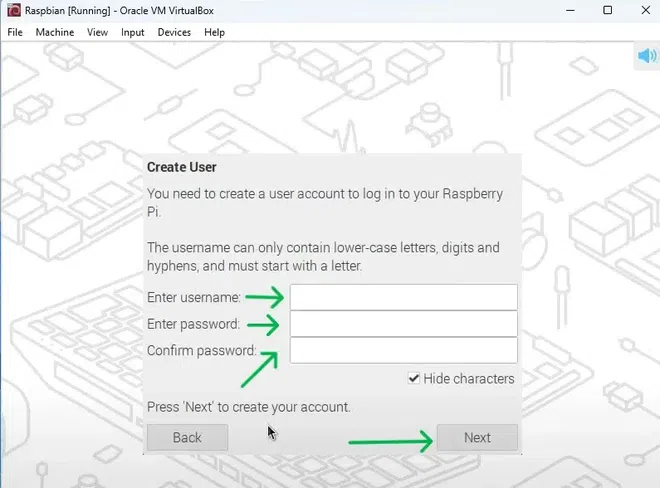Click the 'Enter username:' label
This screenshot has width=660, height=488.
point(194,297)
